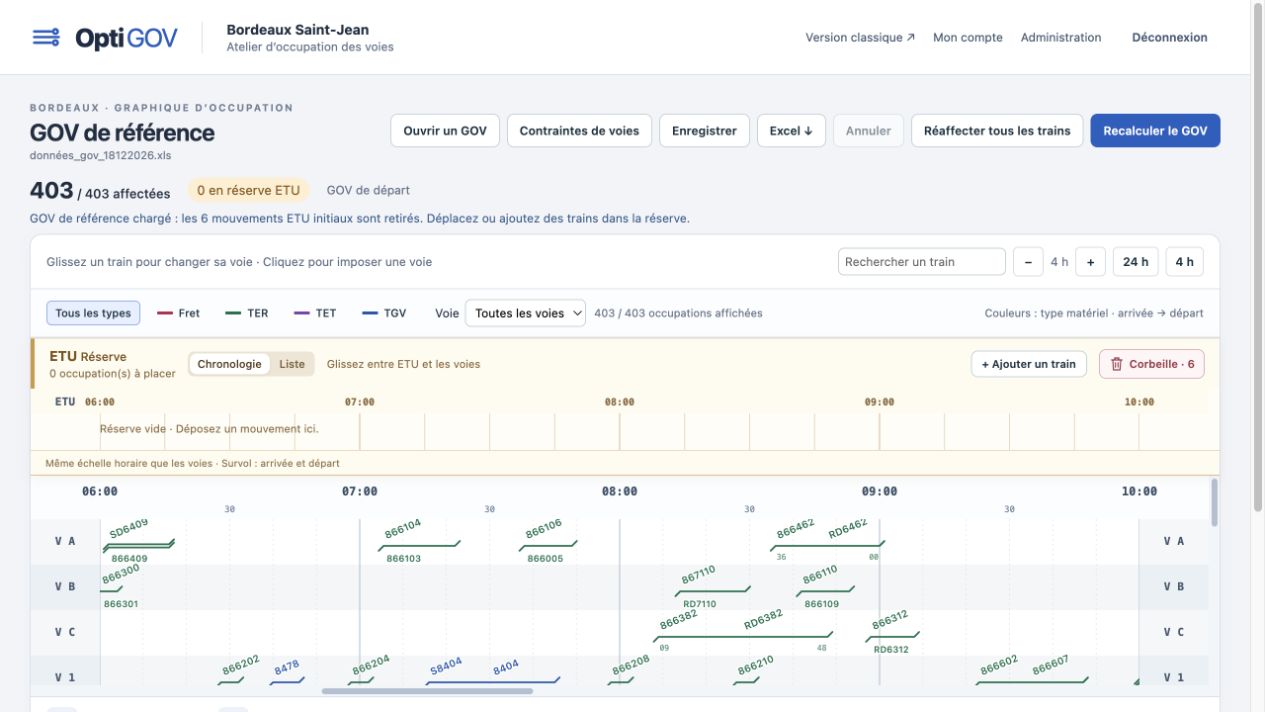Set time window to 4 h
This screenshot has height=712, width=1265.
[1185, 262]
